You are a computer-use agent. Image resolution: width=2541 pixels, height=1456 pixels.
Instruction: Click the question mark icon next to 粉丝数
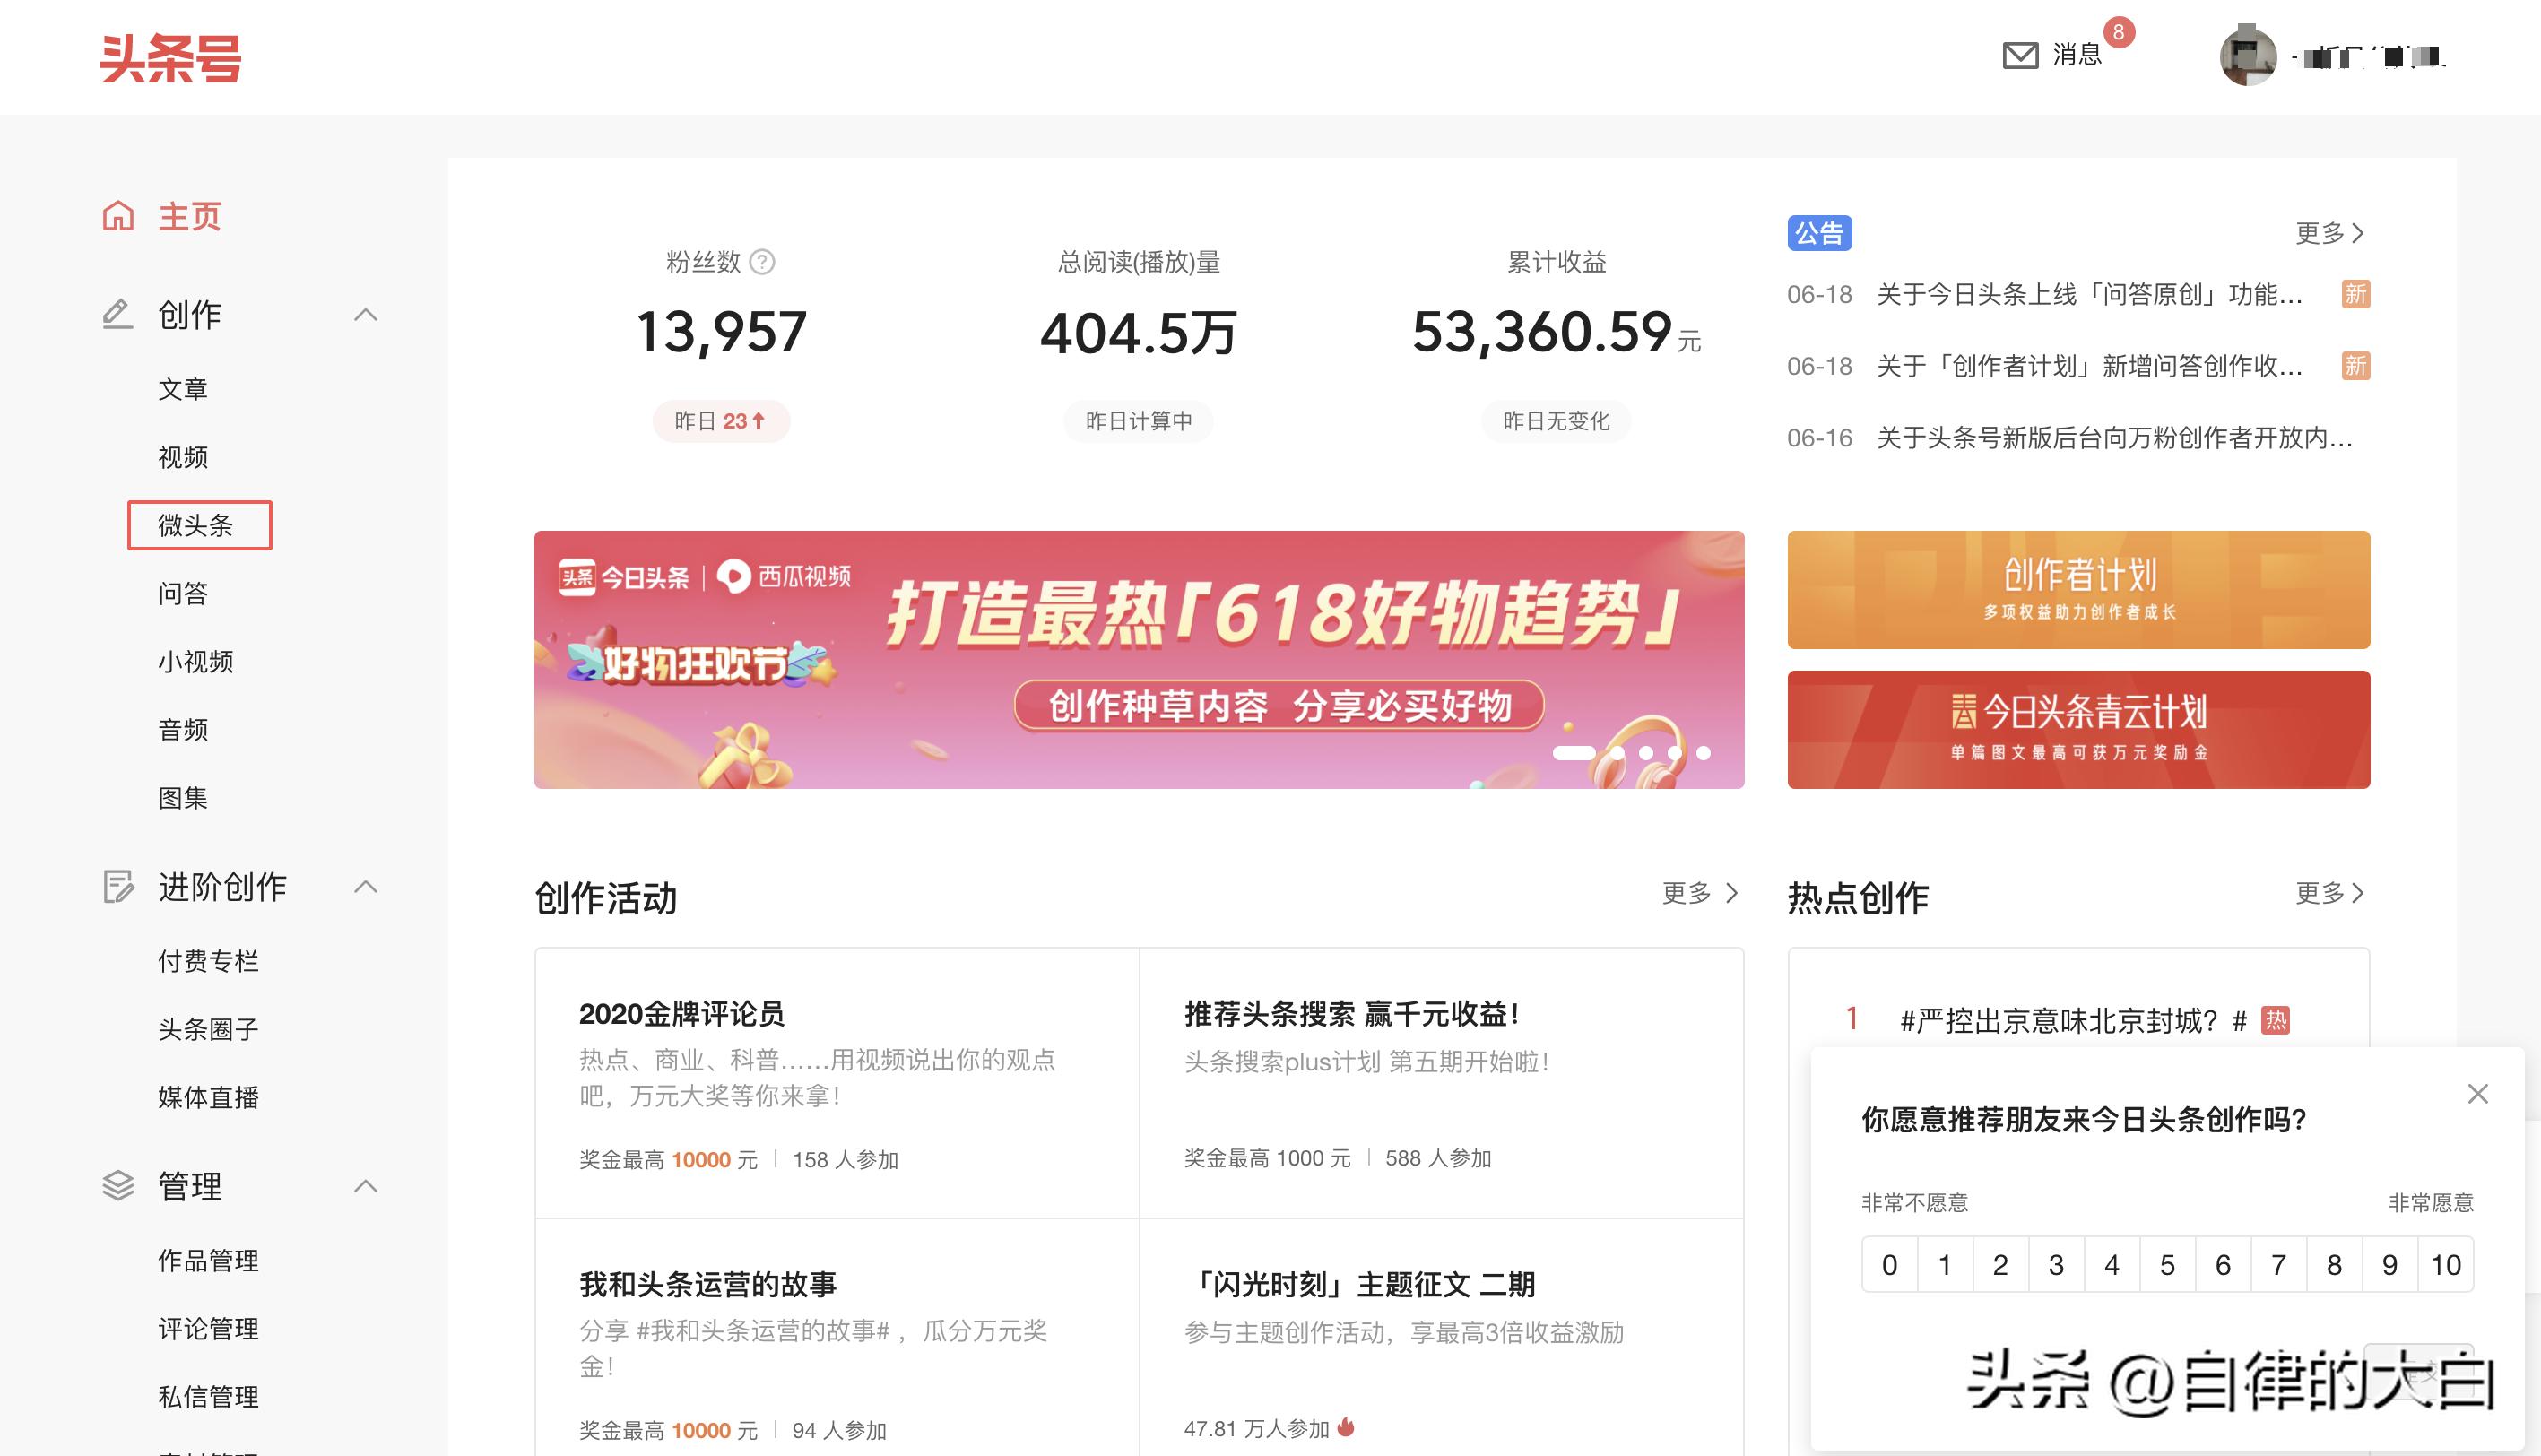click(761, 263)
